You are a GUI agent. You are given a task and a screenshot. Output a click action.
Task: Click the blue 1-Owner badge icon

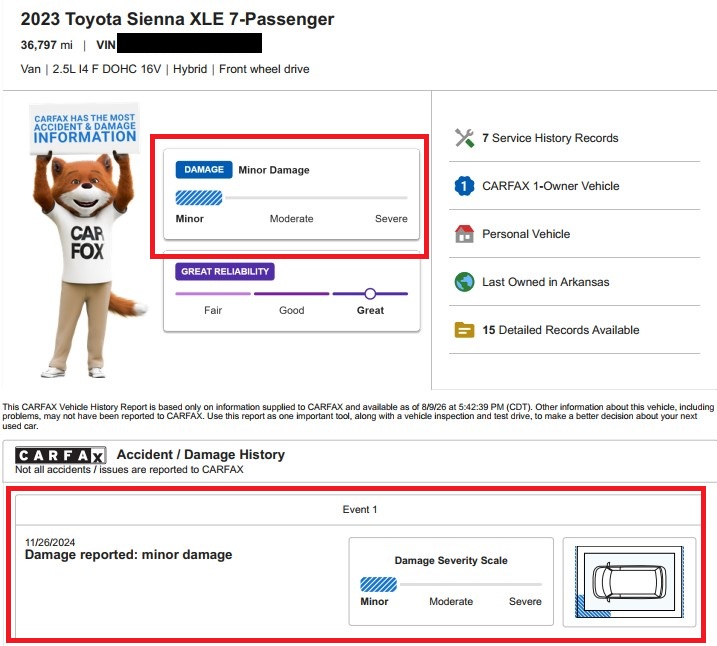click(x=464, y=186)
